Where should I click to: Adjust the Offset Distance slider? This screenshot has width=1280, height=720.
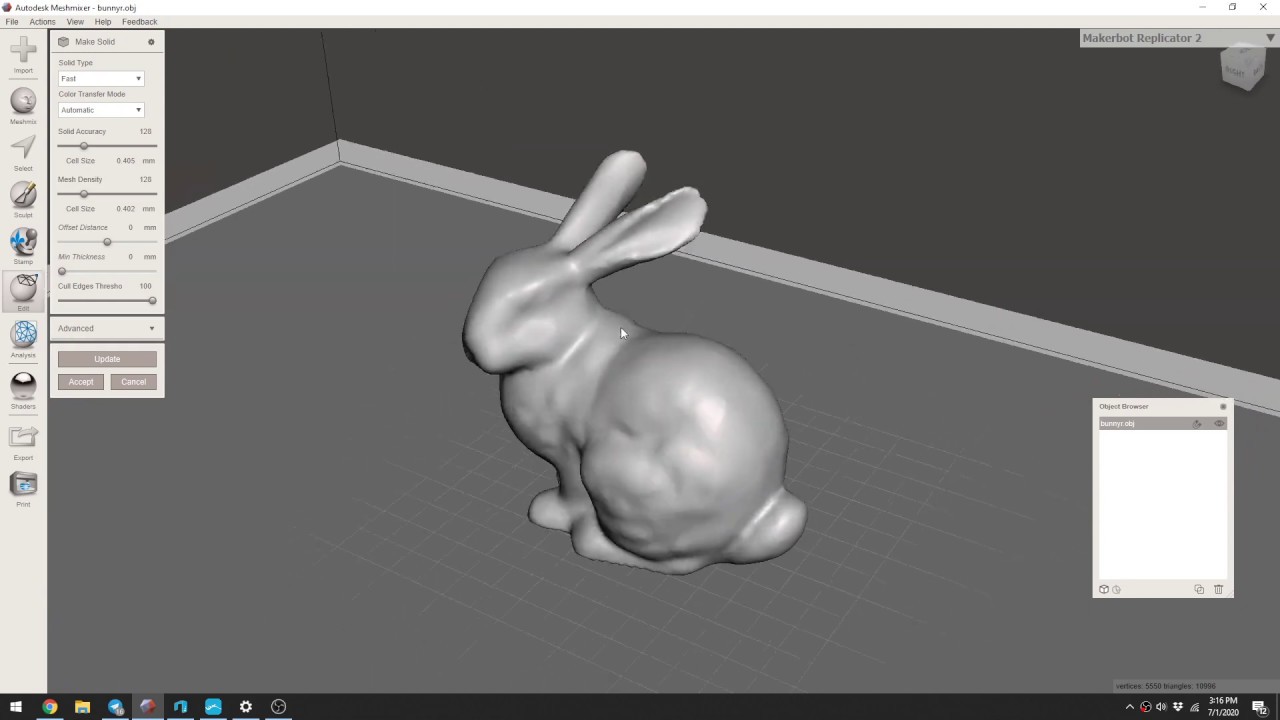pos(107,242)
